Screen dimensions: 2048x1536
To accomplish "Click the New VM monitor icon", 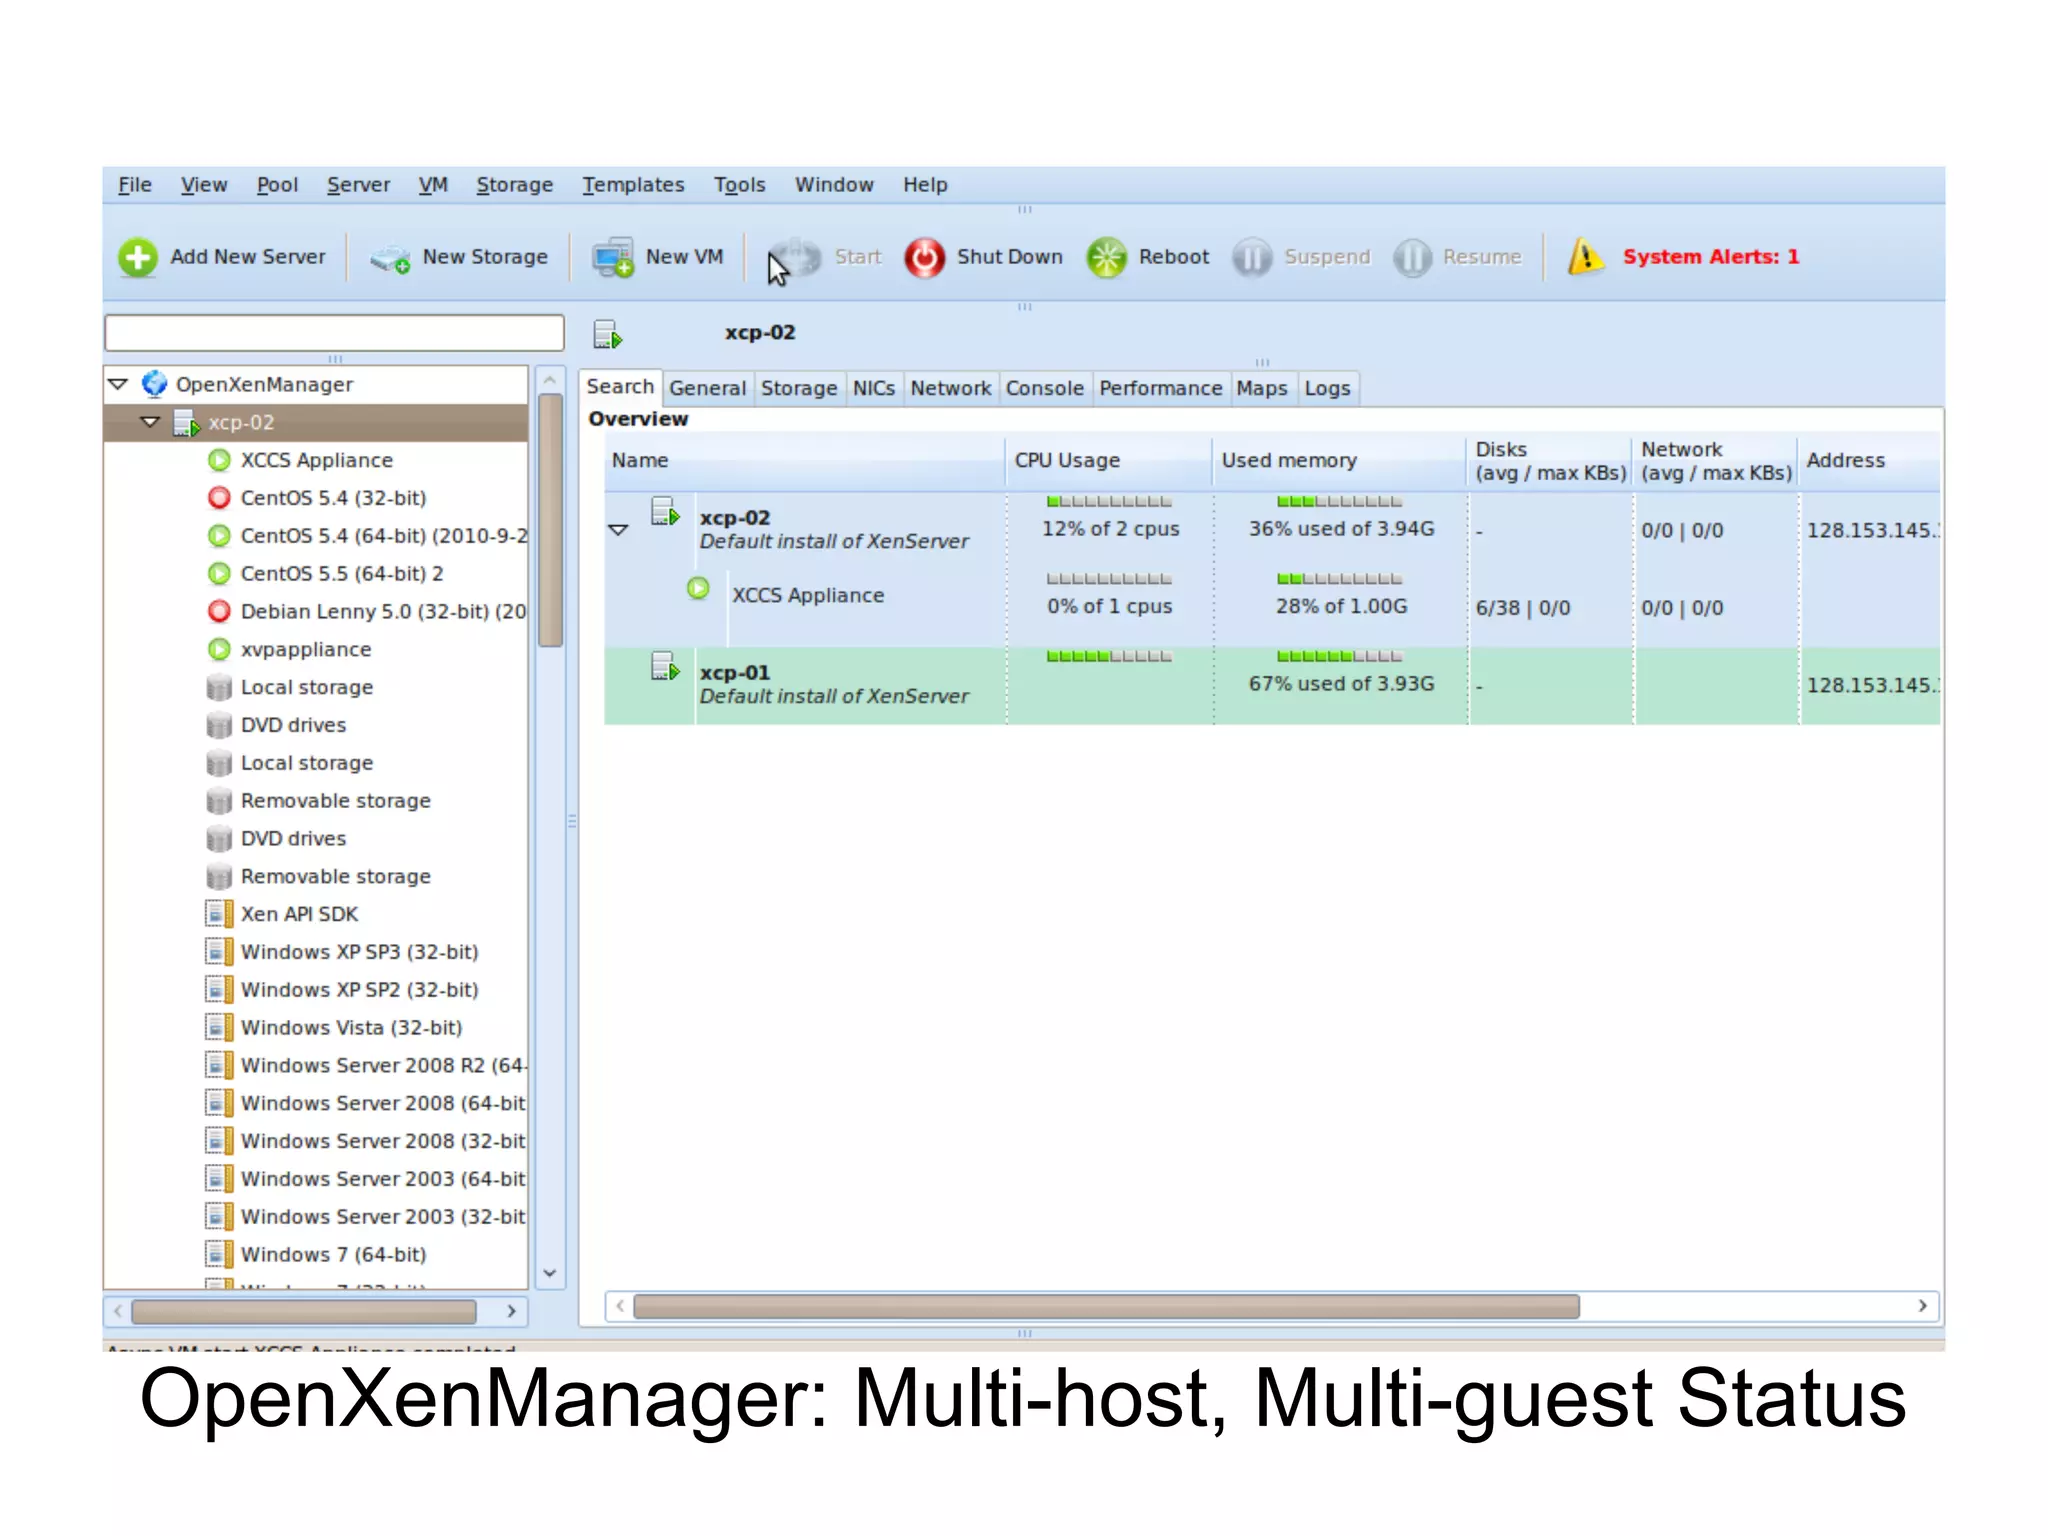I will coord(612,258).
